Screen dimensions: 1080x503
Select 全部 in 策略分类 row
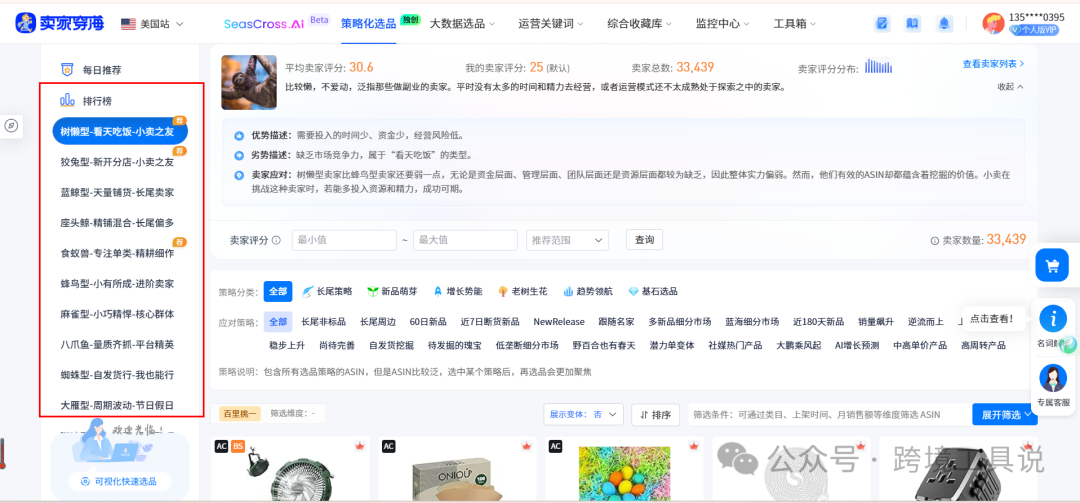point(278,291)
